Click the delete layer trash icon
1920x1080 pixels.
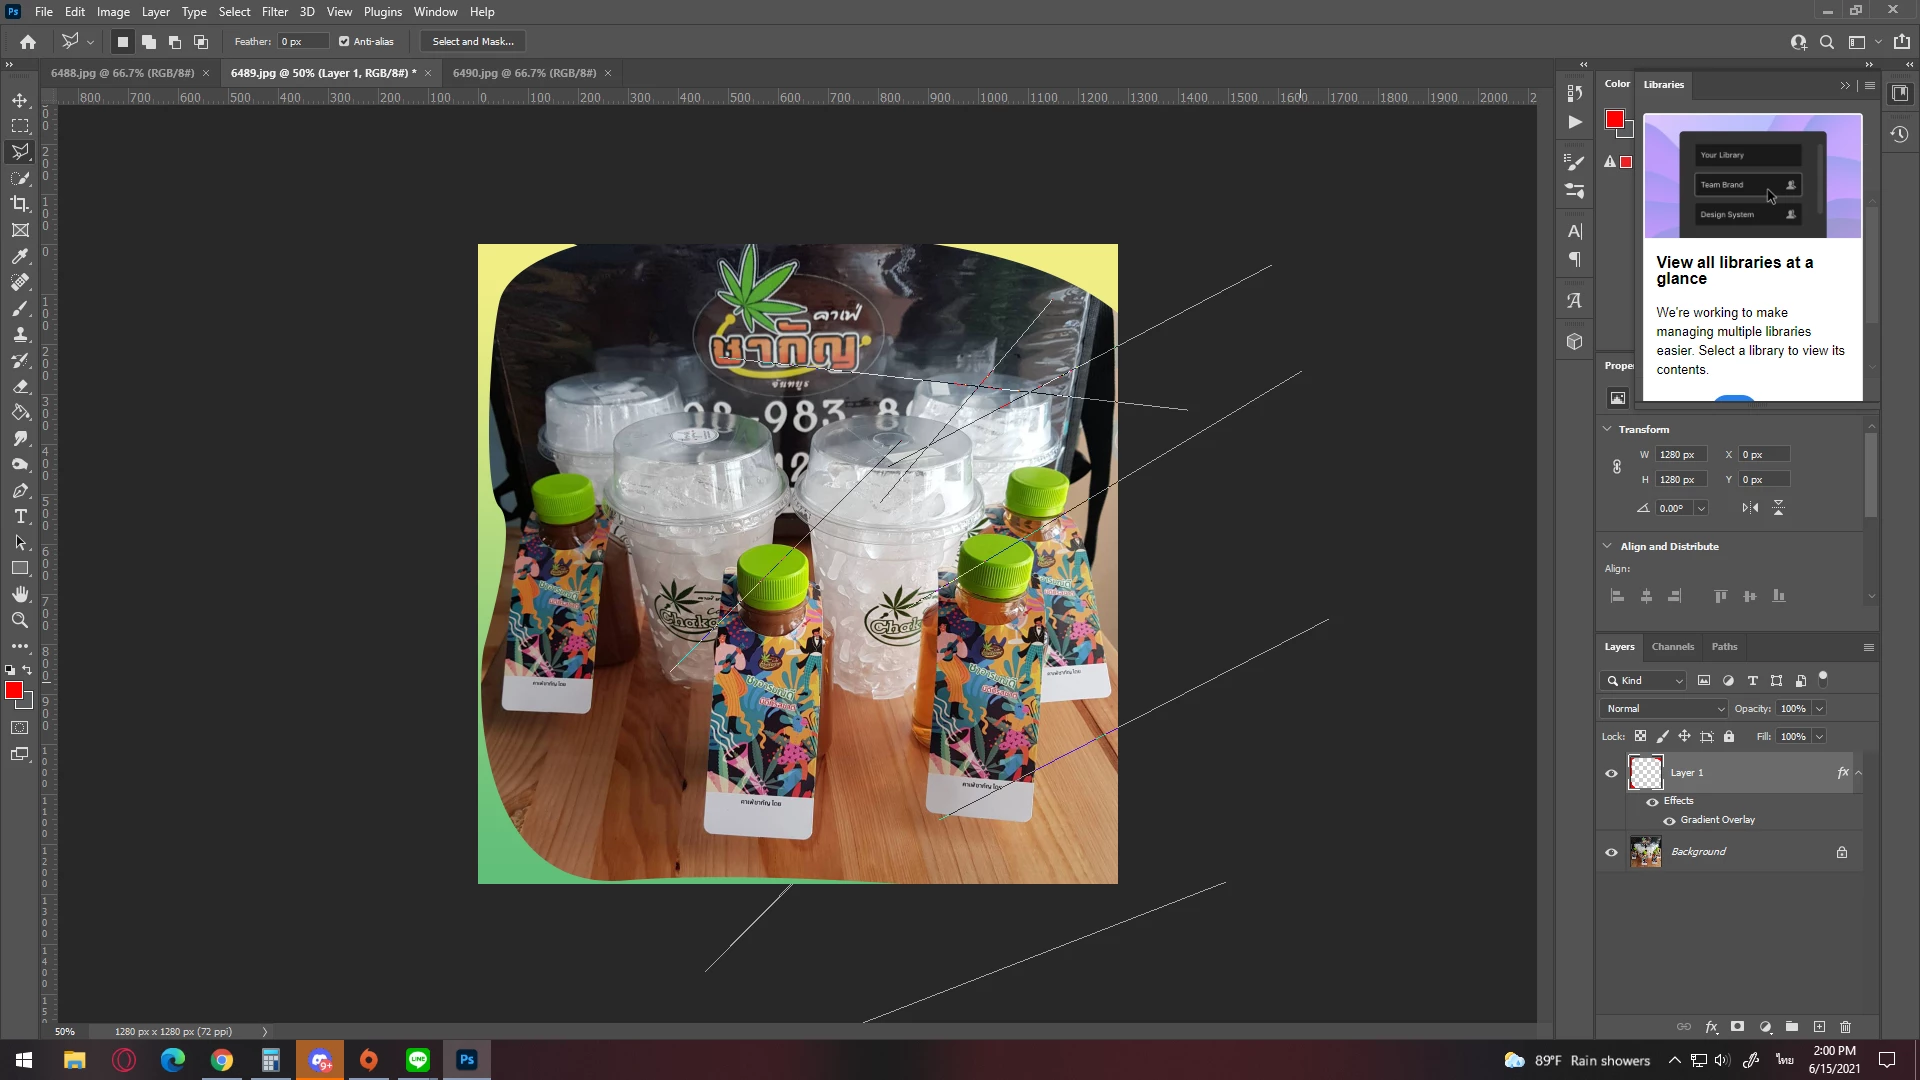(x=1846, y=1027)
